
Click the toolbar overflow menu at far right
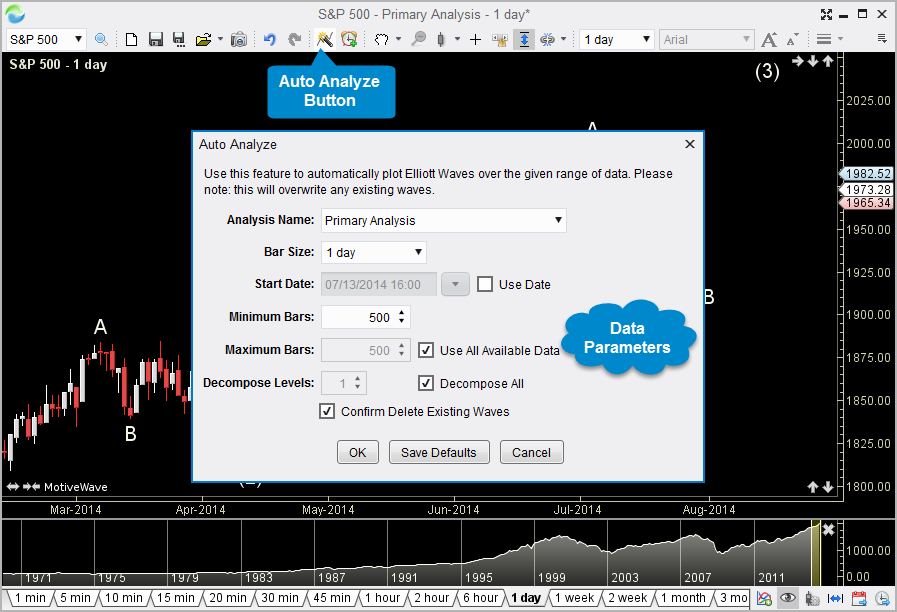coord(882,38)
